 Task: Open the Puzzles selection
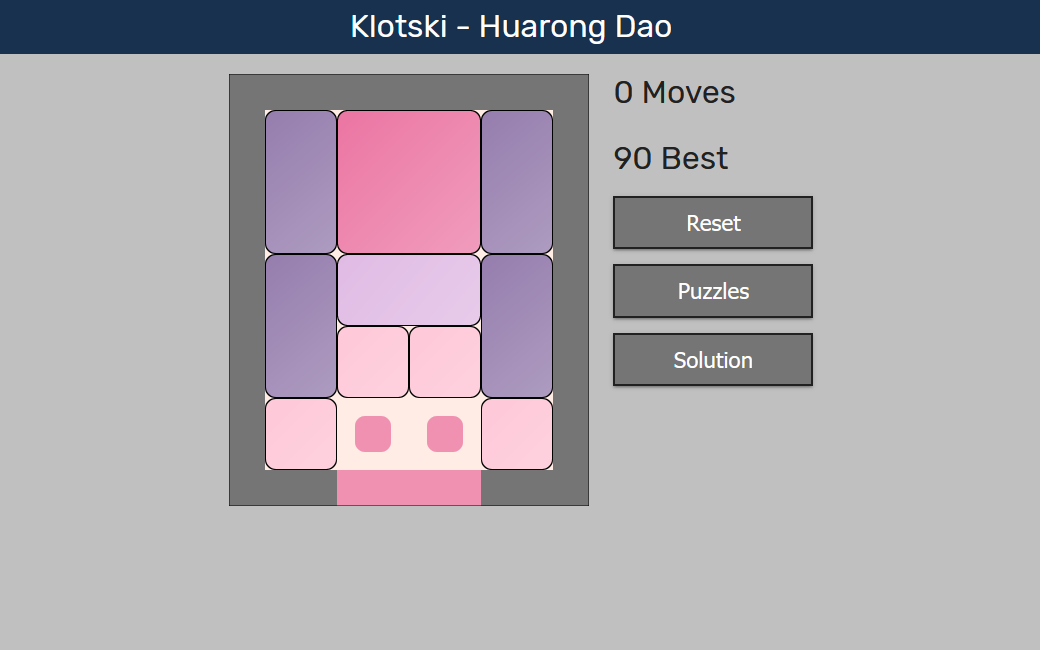pos(712,290)
